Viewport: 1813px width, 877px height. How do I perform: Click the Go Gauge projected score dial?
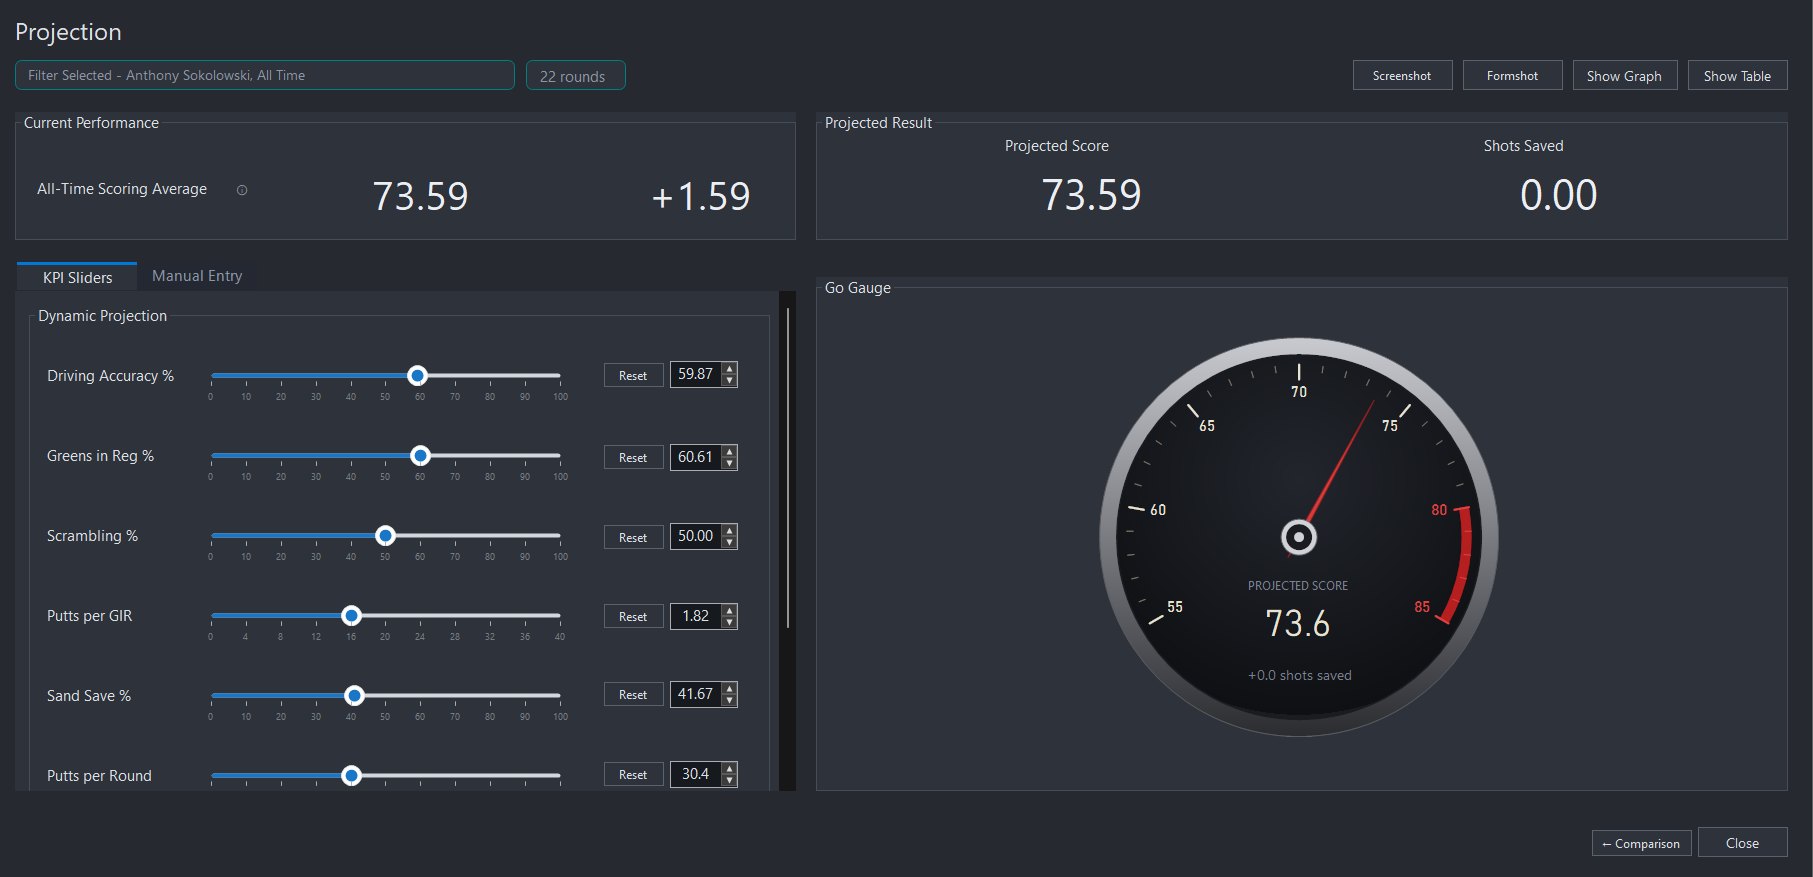click(x=1298, y=537)
